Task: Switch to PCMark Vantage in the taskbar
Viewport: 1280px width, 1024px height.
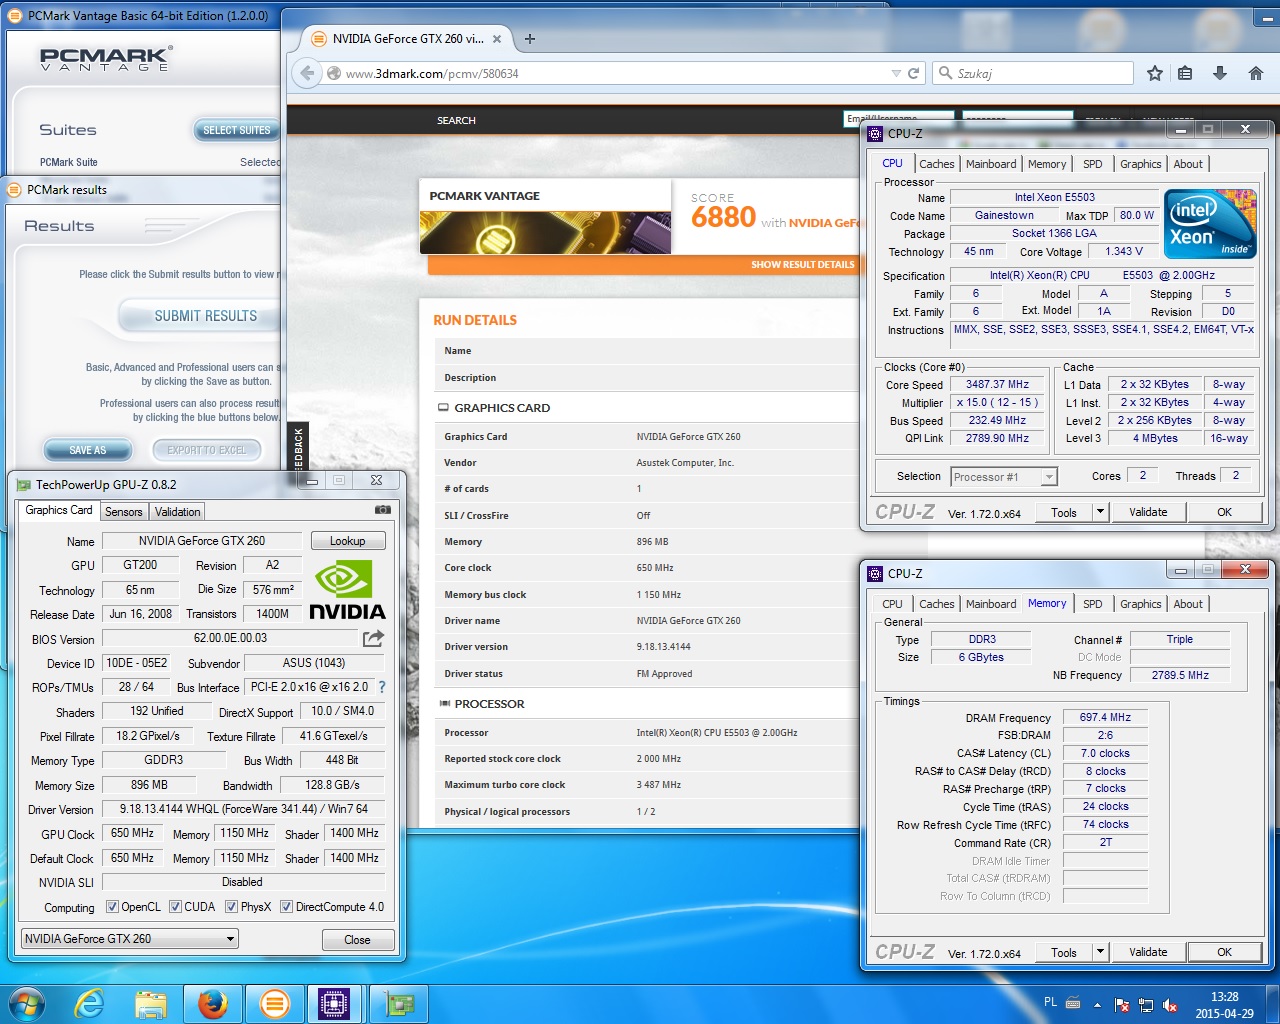Action: point(274,1003)
